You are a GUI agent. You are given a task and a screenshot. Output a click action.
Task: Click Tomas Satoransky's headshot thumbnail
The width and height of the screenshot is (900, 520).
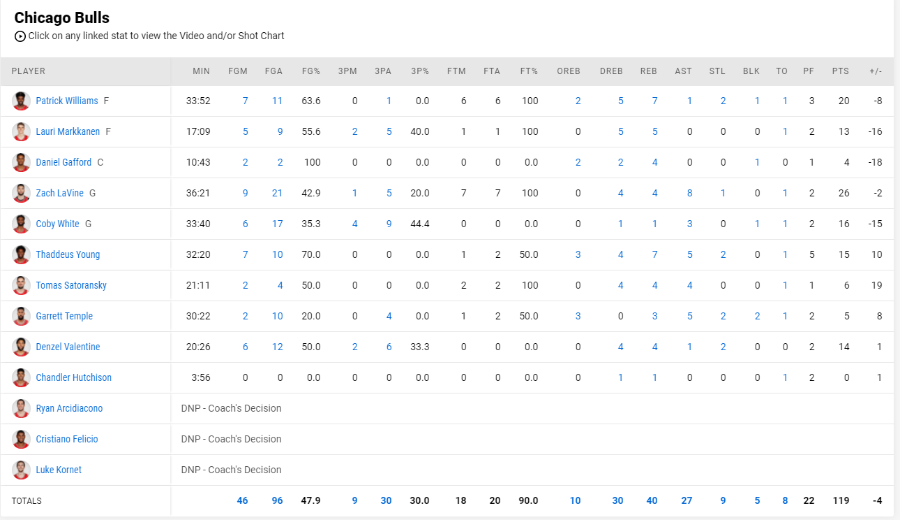[x=21, y=285]
